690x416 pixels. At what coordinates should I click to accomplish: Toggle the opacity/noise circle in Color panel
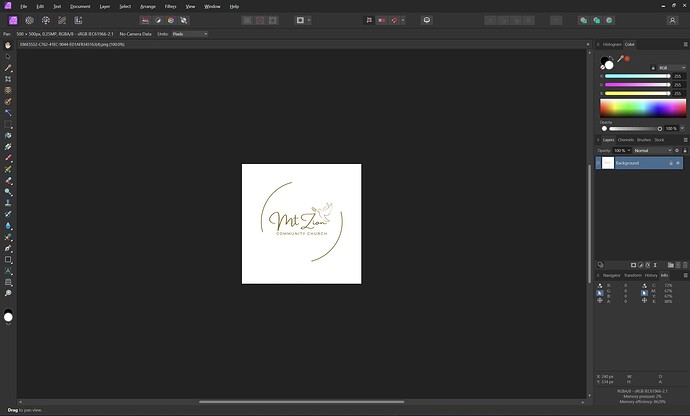coord(604,129)
